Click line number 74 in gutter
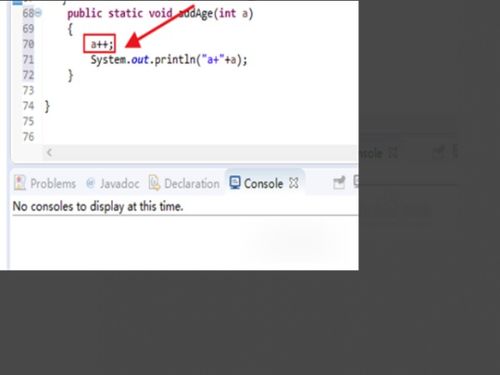Image resolution: width=500 pixels, height=375 pixels. pyautogui.click(x=28, y=106)
